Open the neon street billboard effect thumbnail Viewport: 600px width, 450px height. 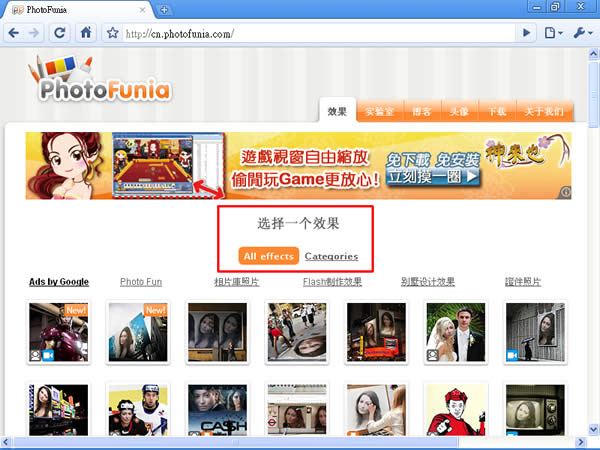click(59, 409)
